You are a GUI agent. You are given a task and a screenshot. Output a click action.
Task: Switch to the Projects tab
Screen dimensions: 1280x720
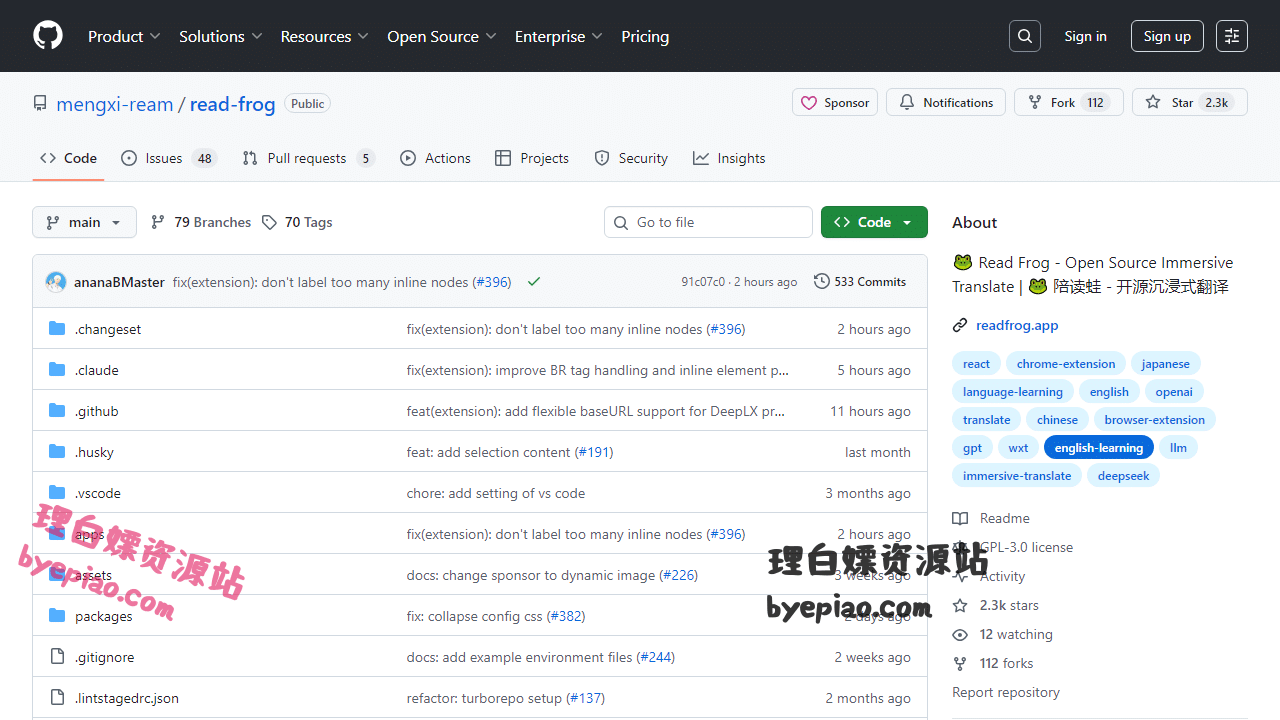click(531, 158)
